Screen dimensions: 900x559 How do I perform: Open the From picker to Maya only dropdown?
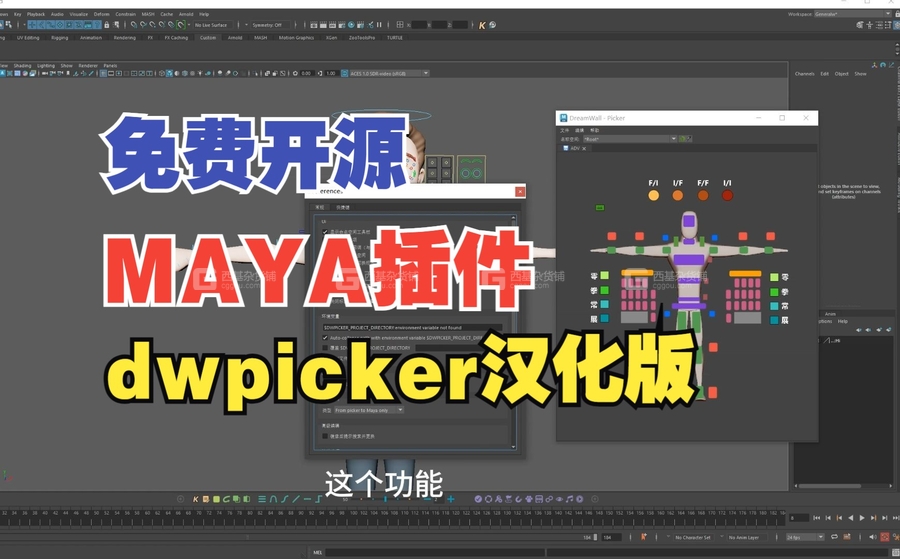(x=369, y=410)
